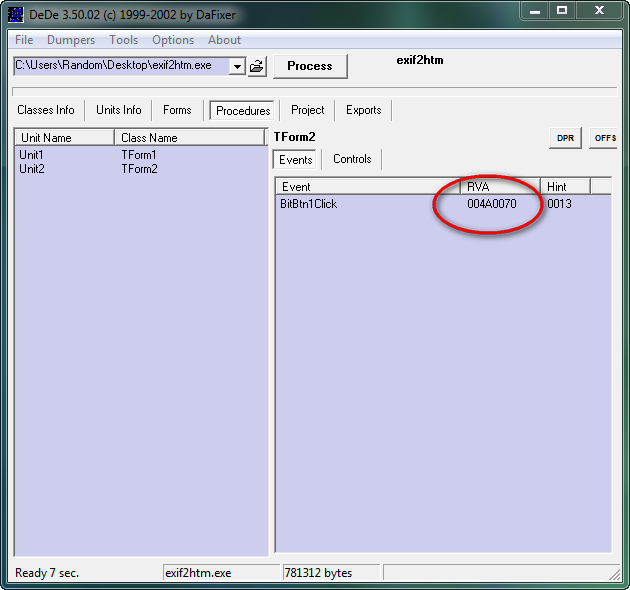Click the OFFS button
This screenshot has width=630, height=590.
coord(604,138)
